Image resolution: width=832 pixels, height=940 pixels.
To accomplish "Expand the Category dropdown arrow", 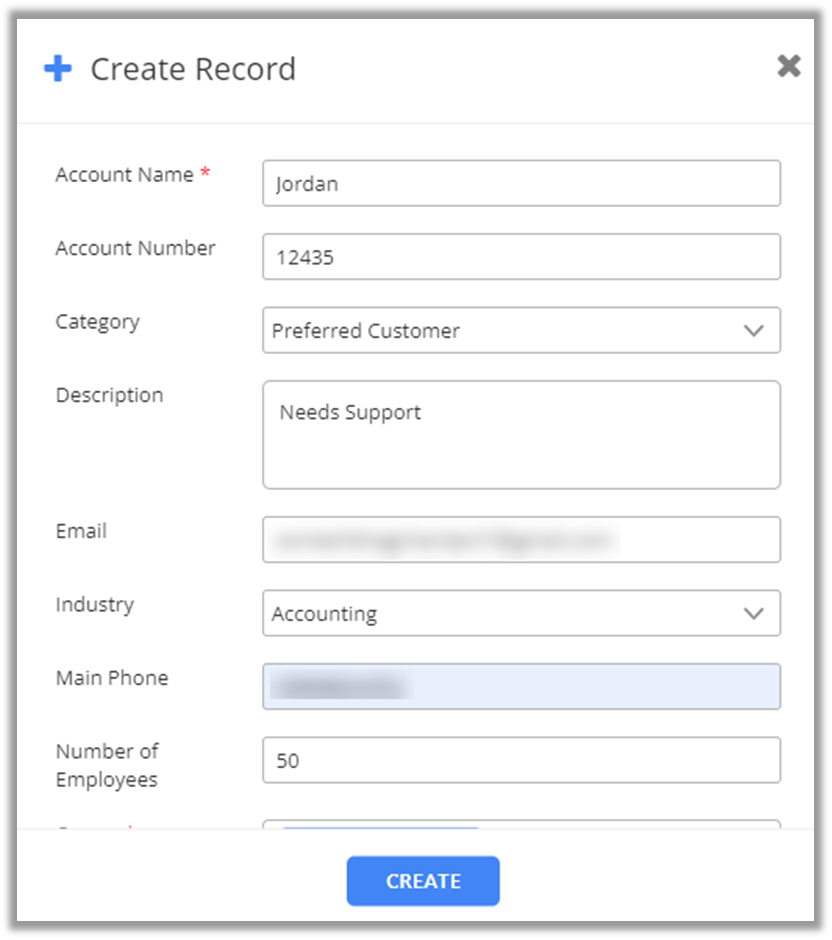I will (754, 331).
